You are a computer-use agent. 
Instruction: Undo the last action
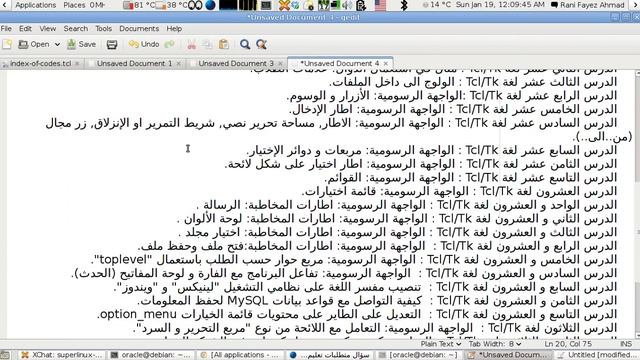pyautogui.click(x=144, y=44)
